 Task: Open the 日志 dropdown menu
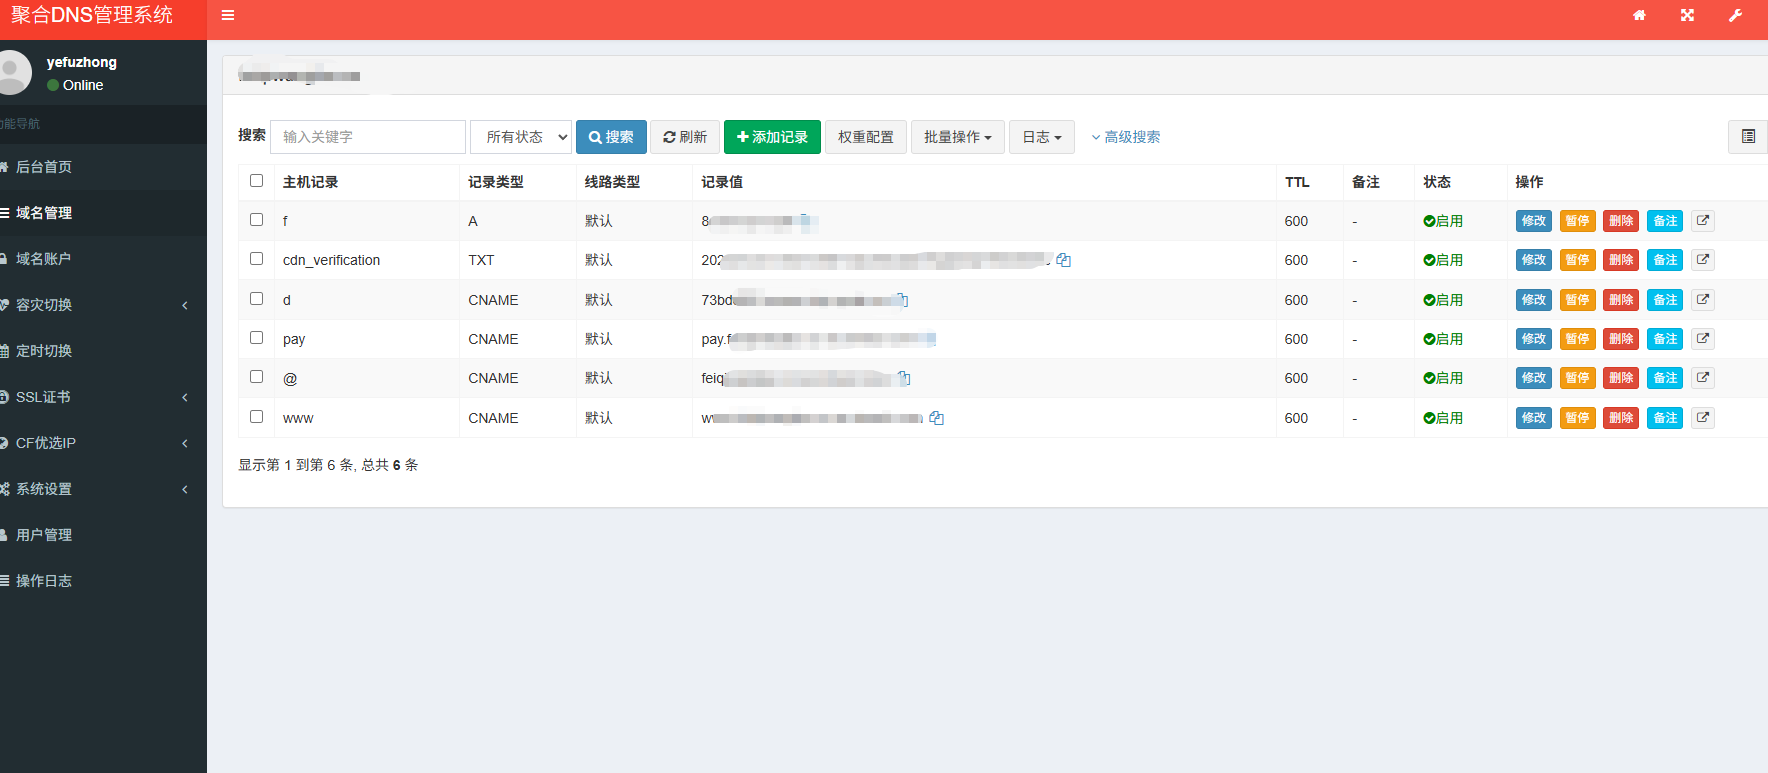point(1041,137)
